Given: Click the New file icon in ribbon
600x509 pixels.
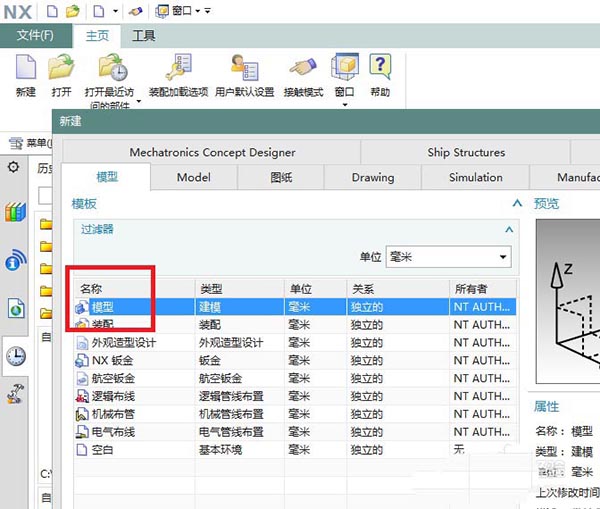Looking at the screenshot, I should coord(26,67).
